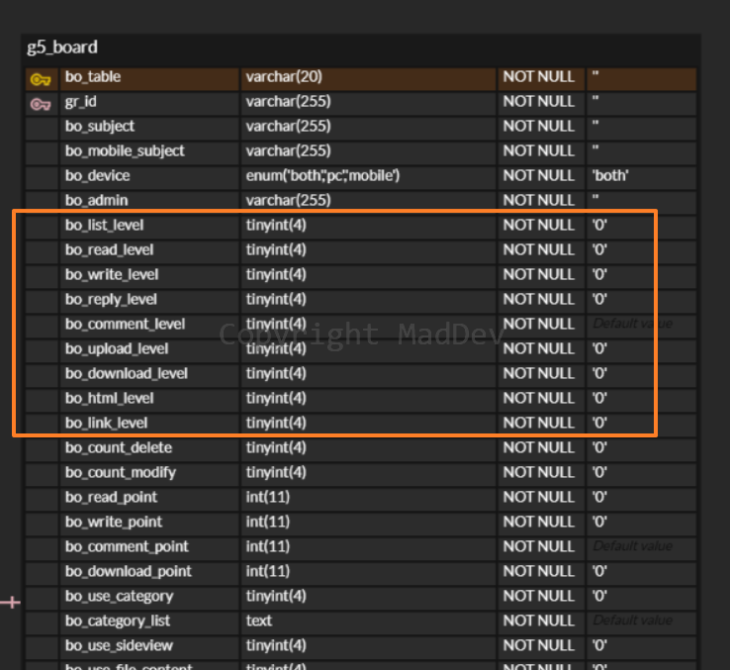Click the bo_download_level field name

click(126, 373)
